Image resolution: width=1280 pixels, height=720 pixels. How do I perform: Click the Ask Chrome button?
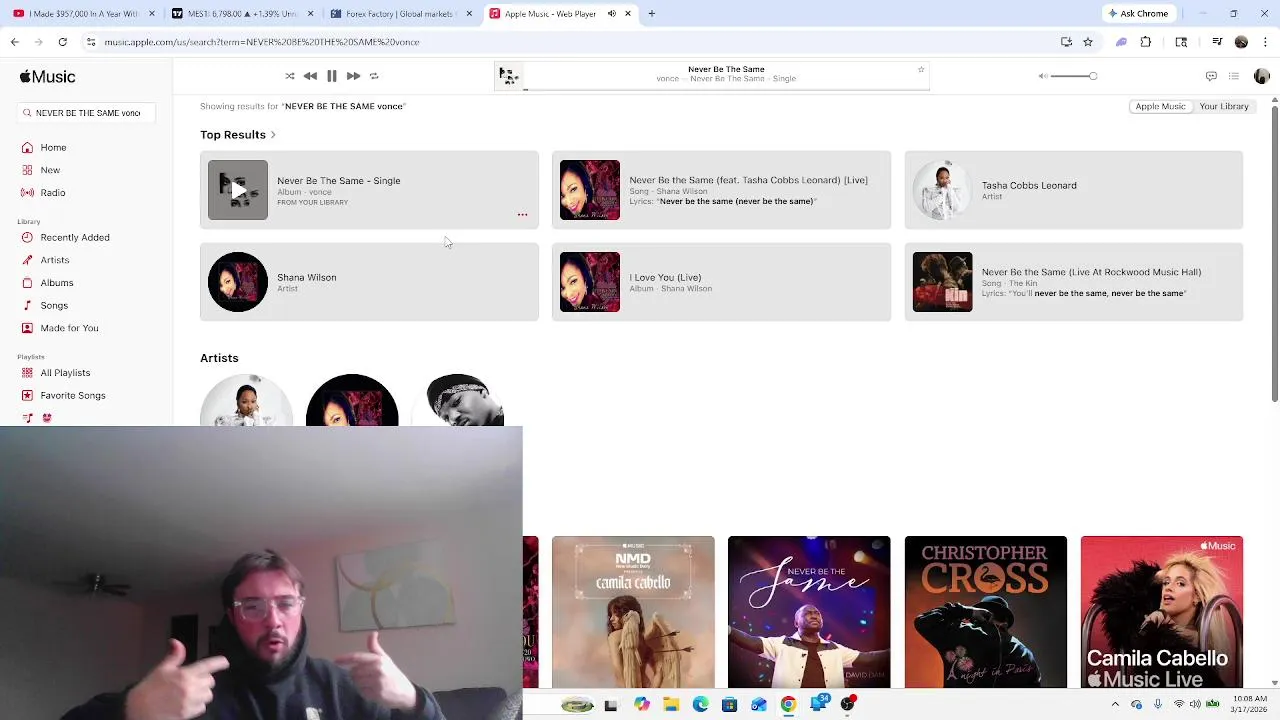[1138, 14]
